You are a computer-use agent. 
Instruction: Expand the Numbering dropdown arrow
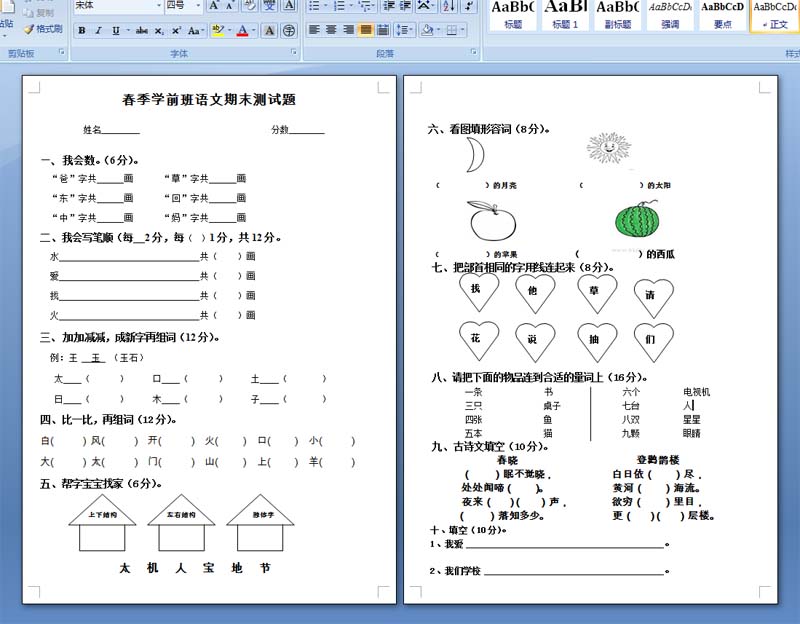(351, 6)
